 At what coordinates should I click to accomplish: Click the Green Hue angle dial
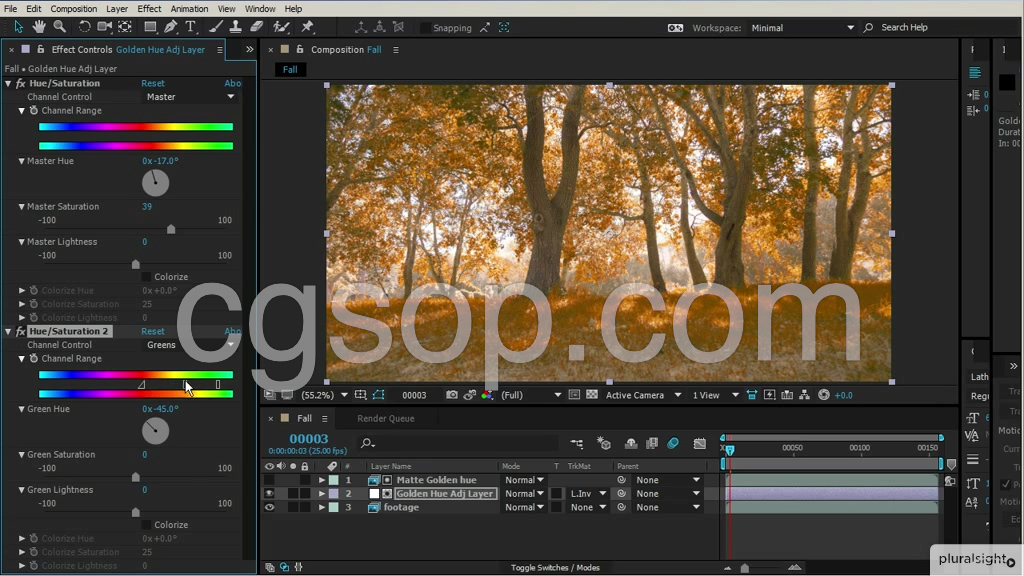click(155, 431)
